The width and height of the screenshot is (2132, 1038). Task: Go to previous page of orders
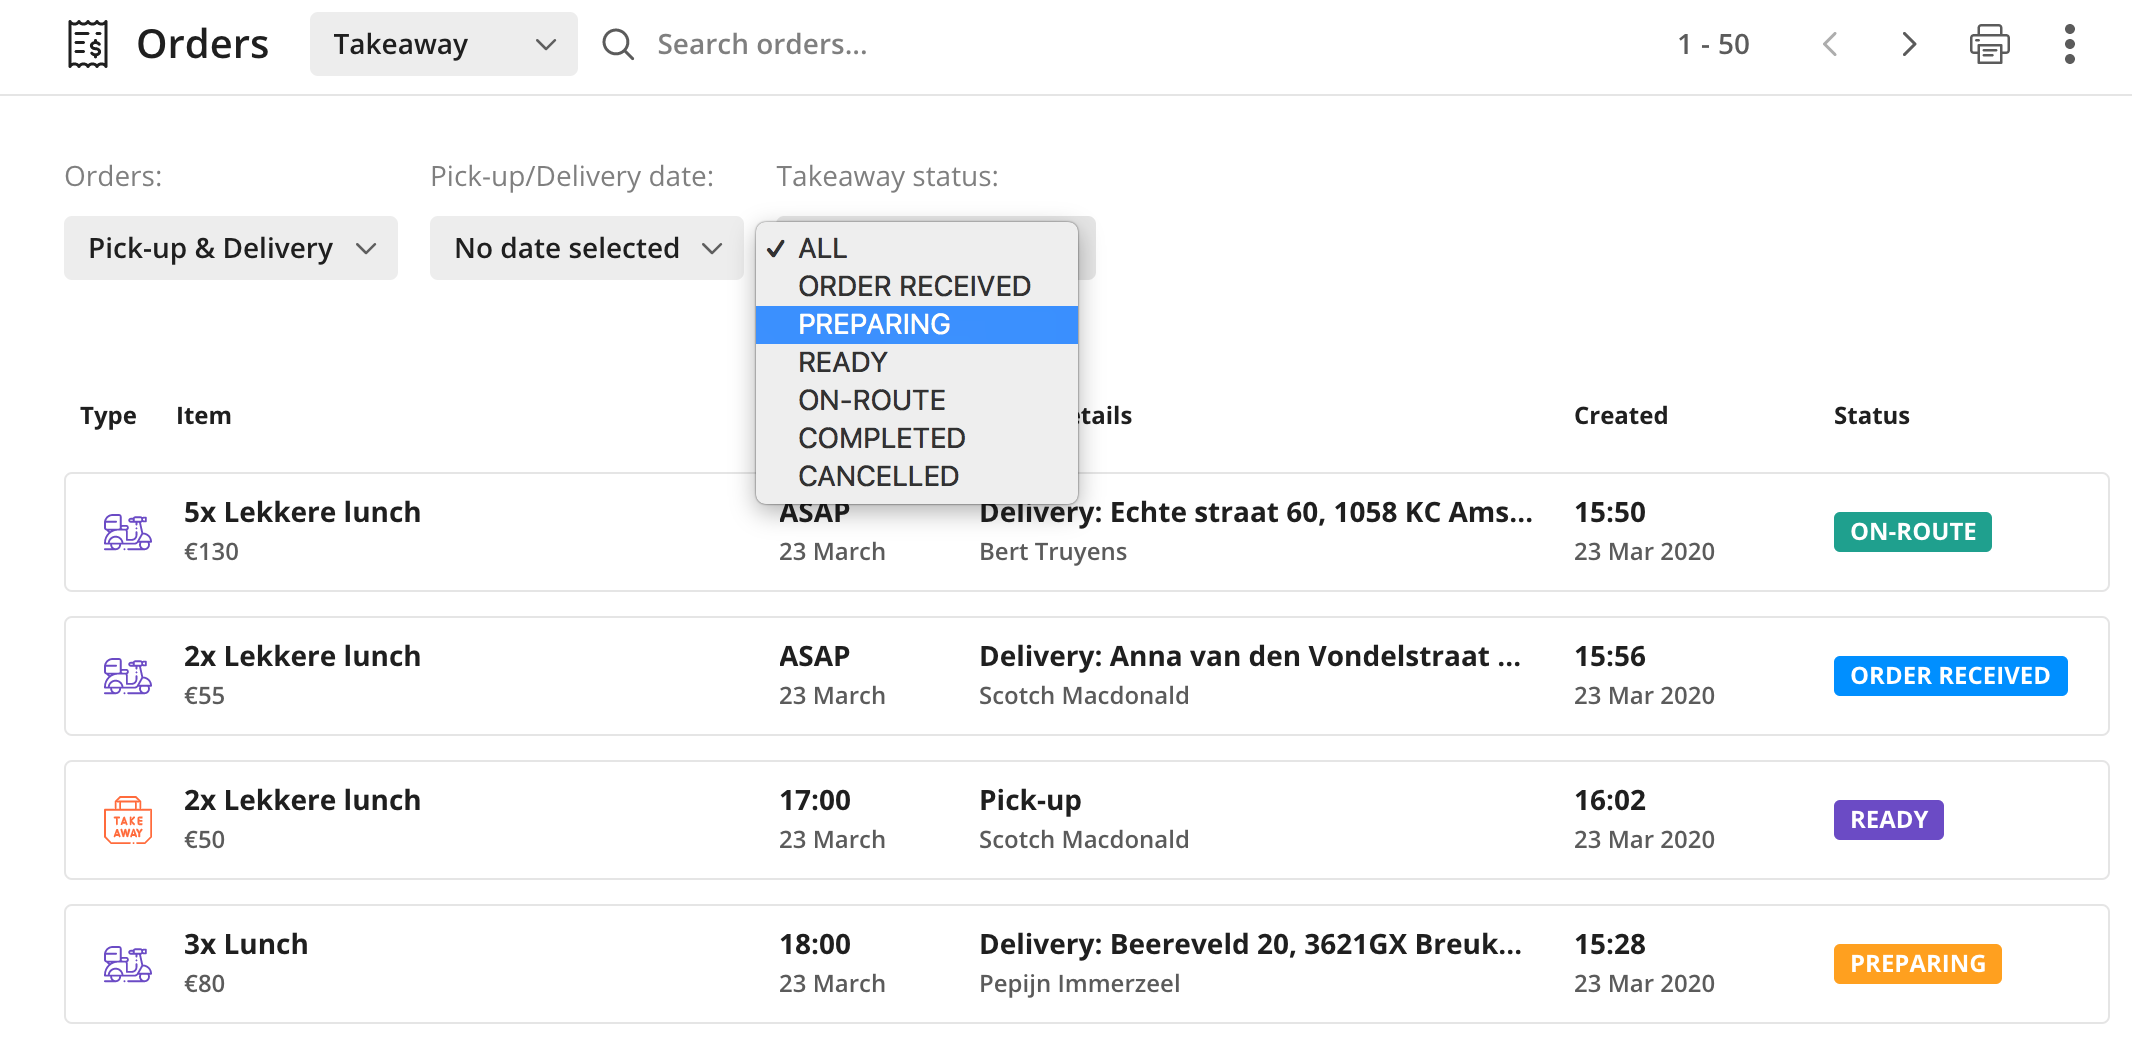pos(1830,44)
